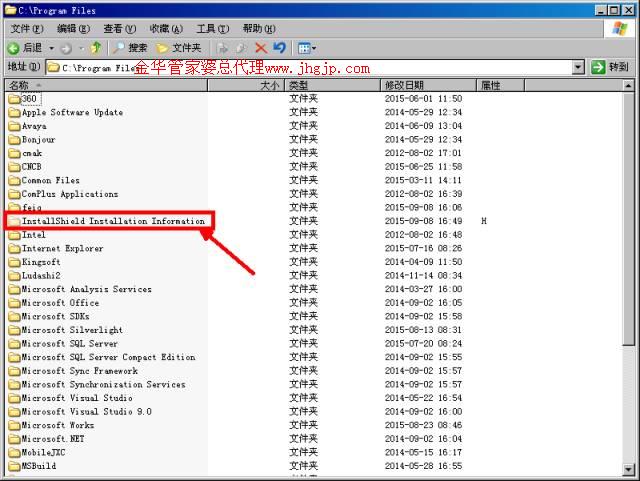Click the H attribute value
The width and height of the screenshot is (640, 481).
coord(484,221)
